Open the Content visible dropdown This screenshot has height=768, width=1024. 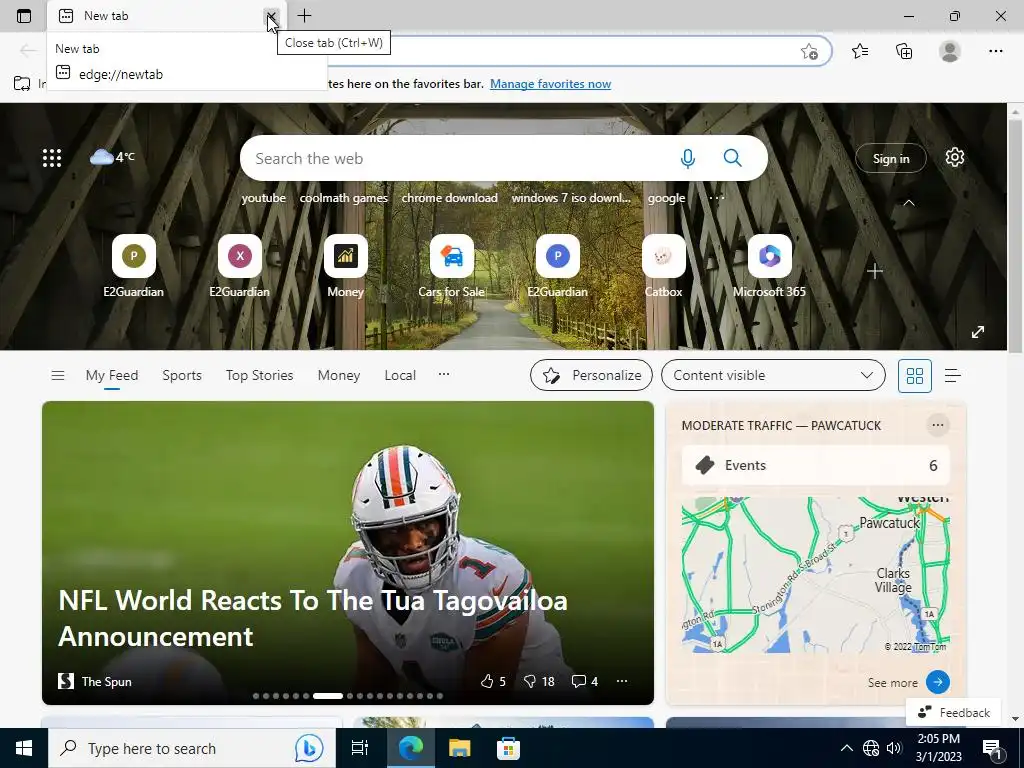[773, 376]
